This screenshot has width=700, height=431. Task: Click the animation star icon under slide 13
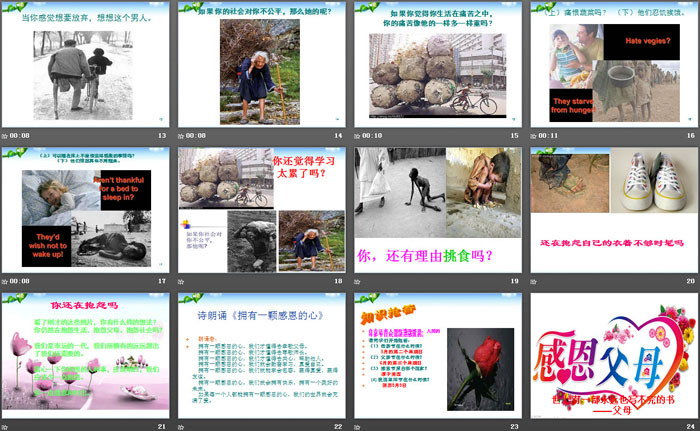point(4,136)
